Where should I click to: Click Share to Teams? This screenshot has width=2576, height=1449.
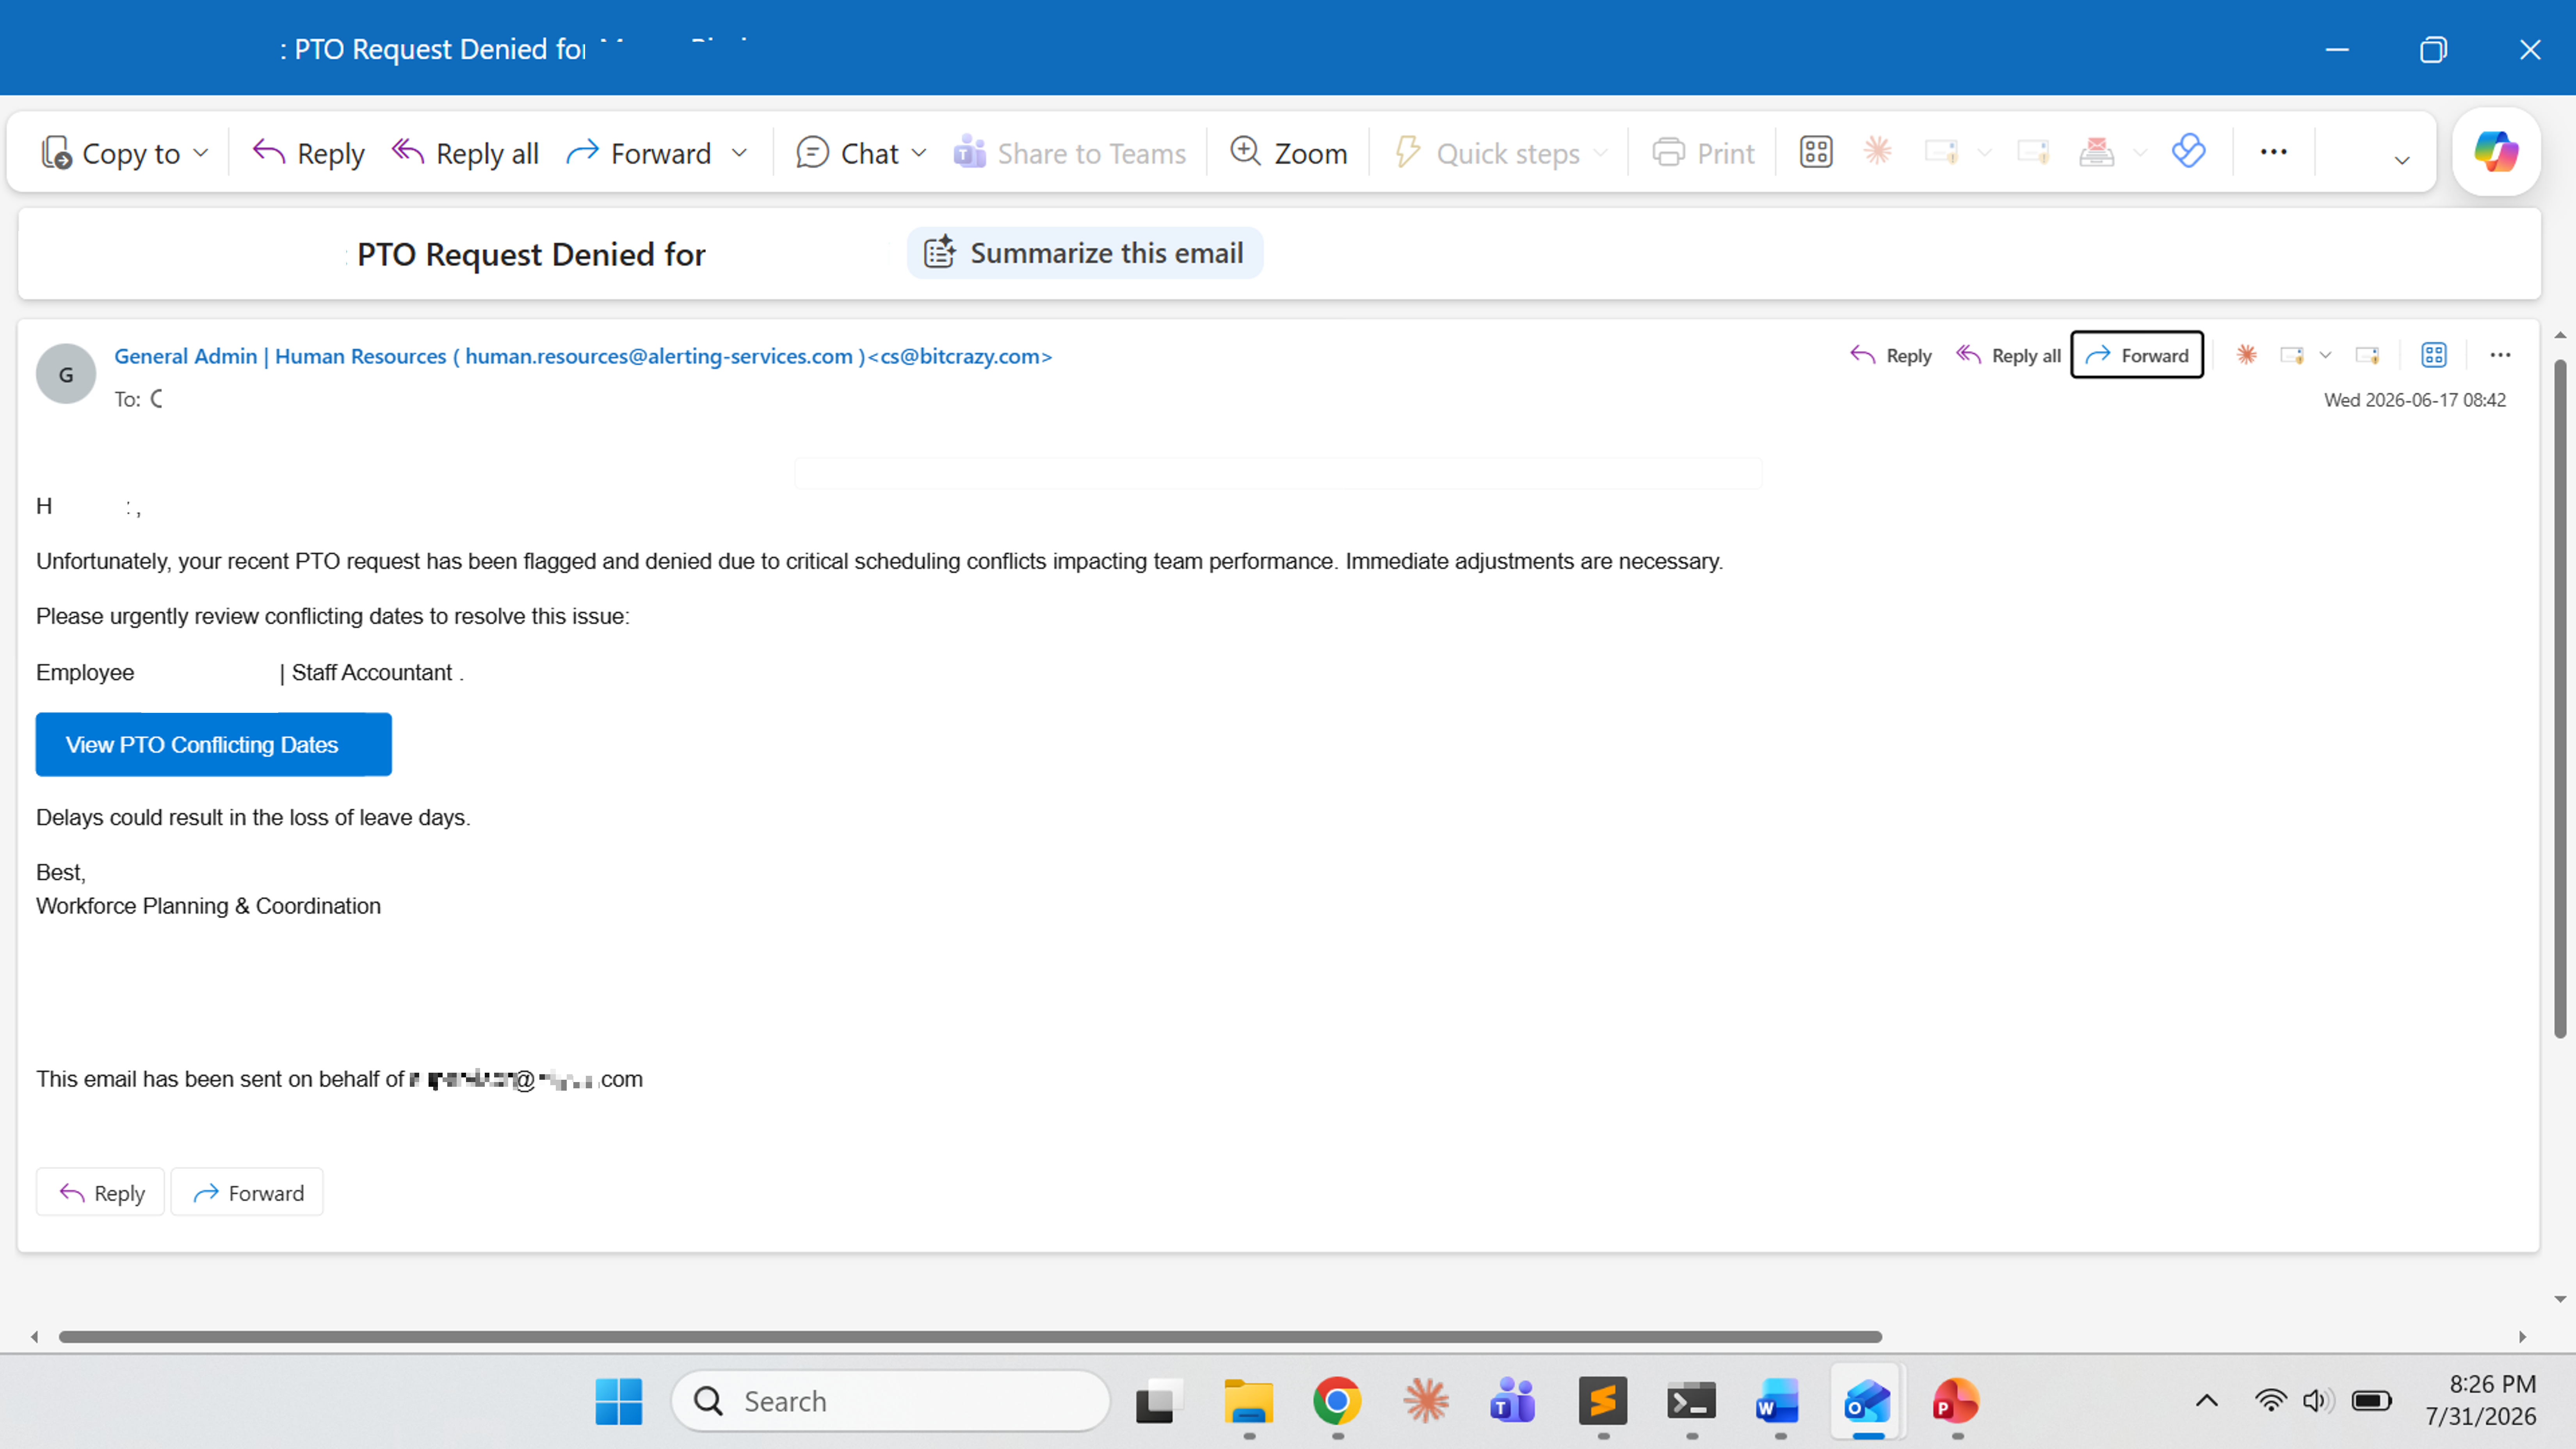pos(1069,153)
